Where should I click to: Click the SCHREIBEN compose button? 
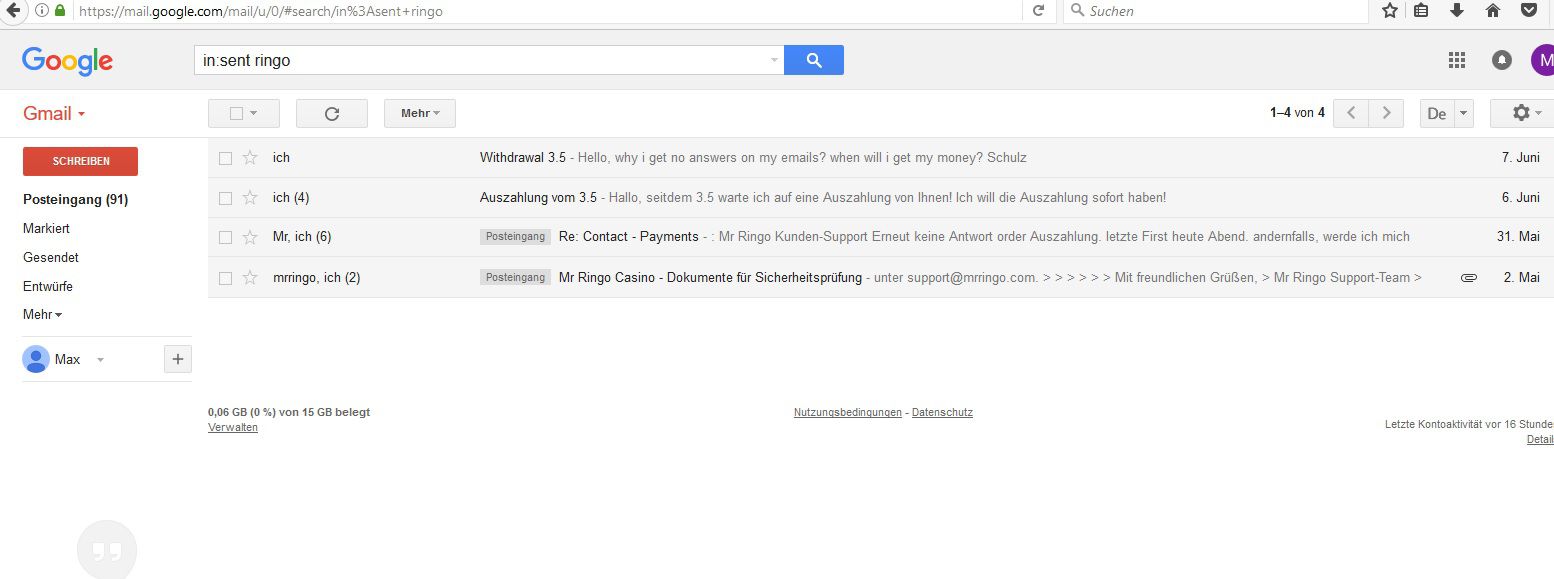[x=80, y=161]
